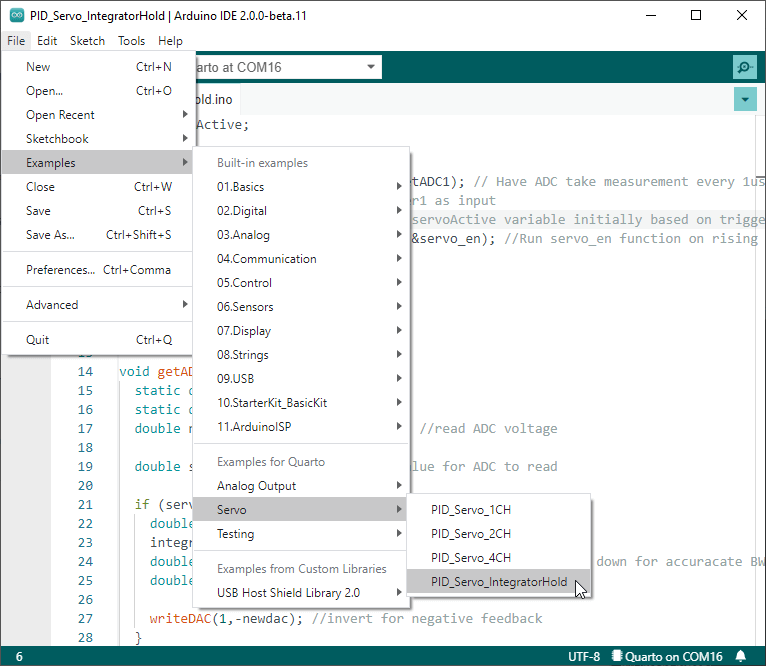The width and height of the screenshot is (766, 666).
Task: Open the Edit menu
Action: [x=47, y=41]
